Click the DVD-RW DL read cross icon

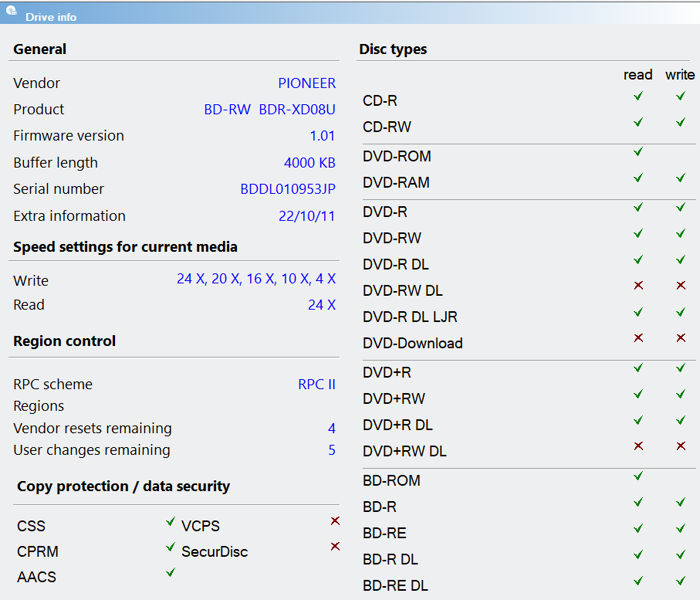(638, 285)
